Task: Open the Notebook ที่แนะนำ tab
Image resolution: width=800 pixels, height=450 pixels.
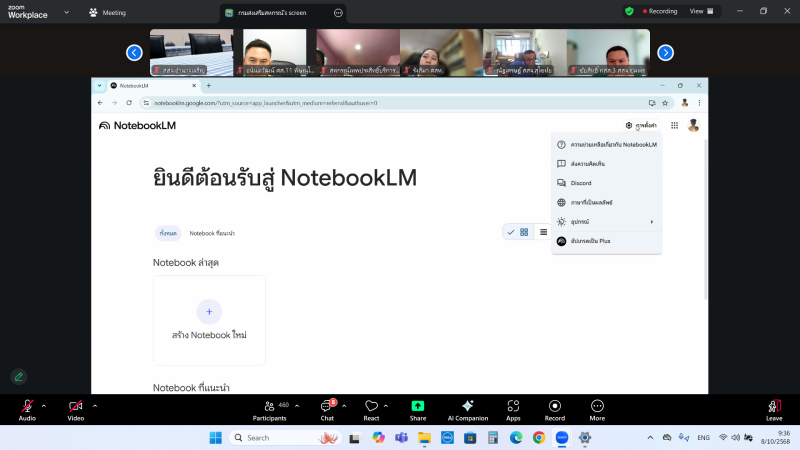Action: coord(212,233)
